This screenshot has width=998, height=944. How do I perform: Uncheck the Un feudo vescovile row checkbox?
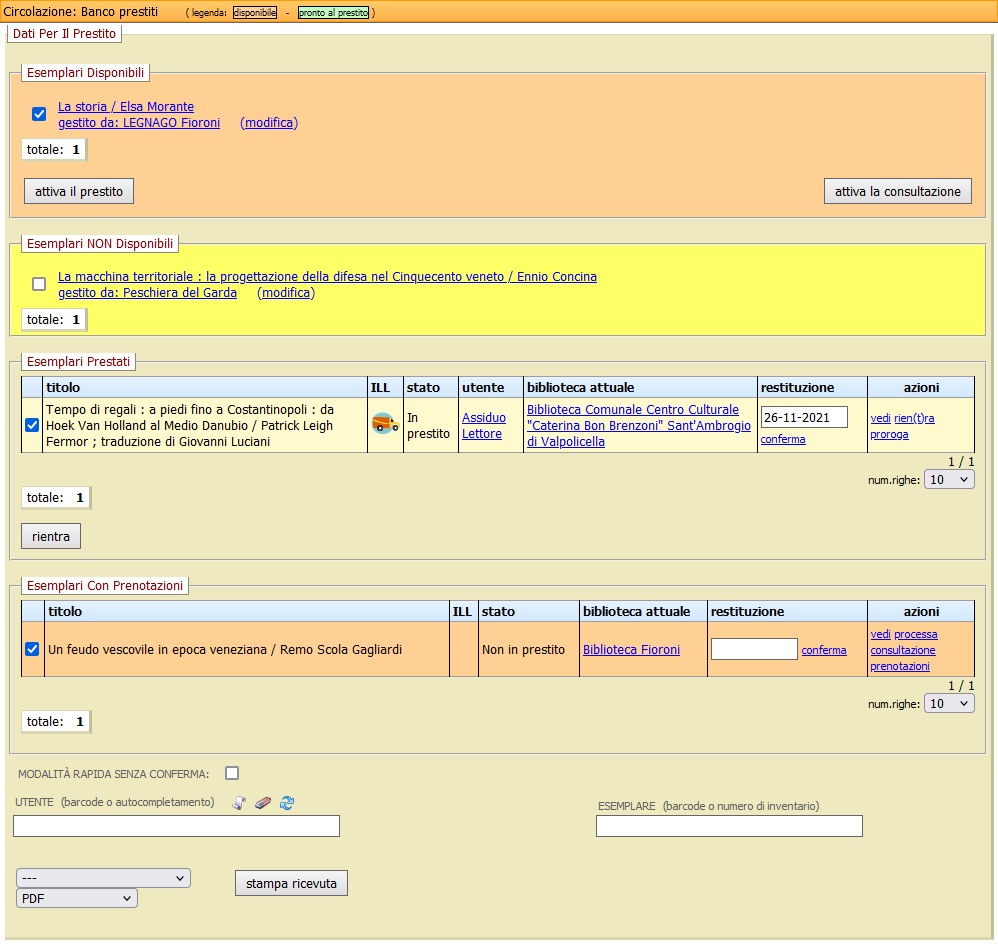coord(32,649)
